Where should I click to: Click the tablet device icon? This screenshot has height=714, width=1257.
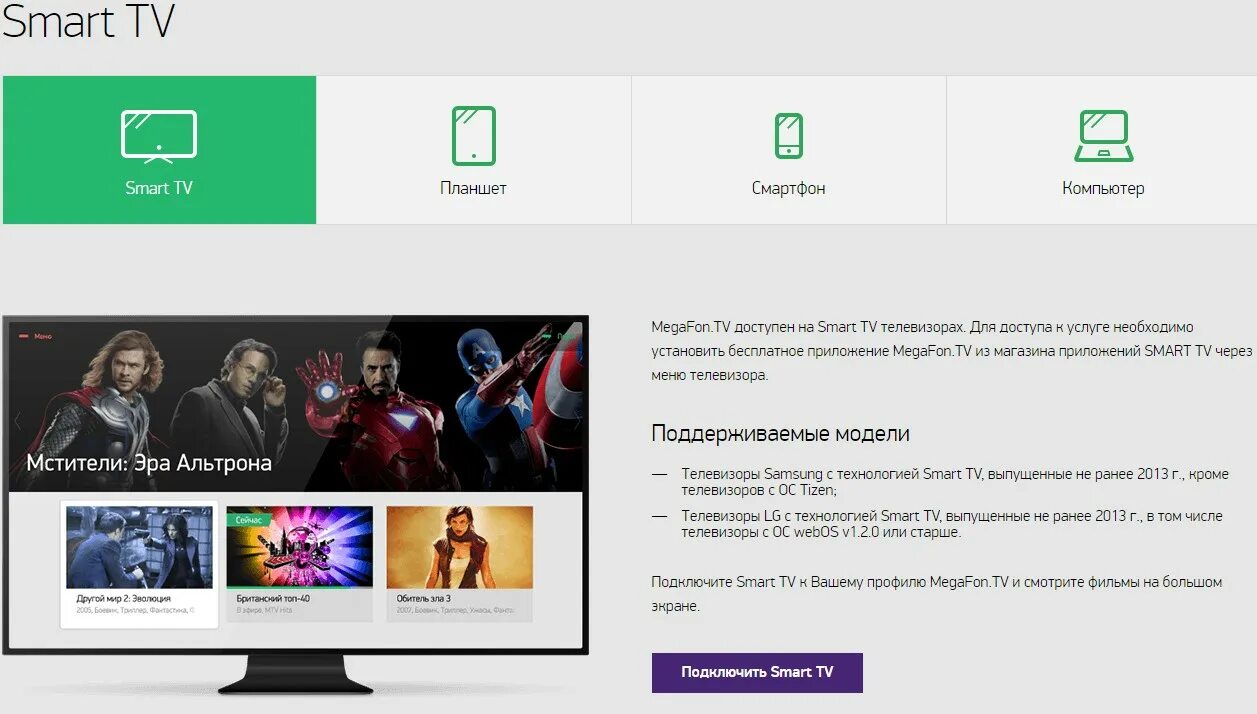[x=473, y=136]
